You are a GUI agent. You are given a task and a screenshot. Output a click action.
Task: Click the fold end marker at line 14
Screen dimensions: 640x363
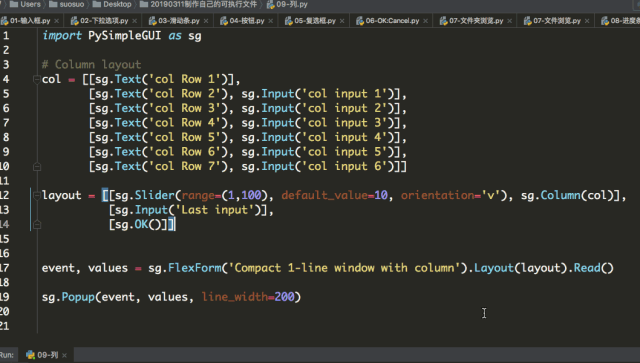click(x=37, y=225)
